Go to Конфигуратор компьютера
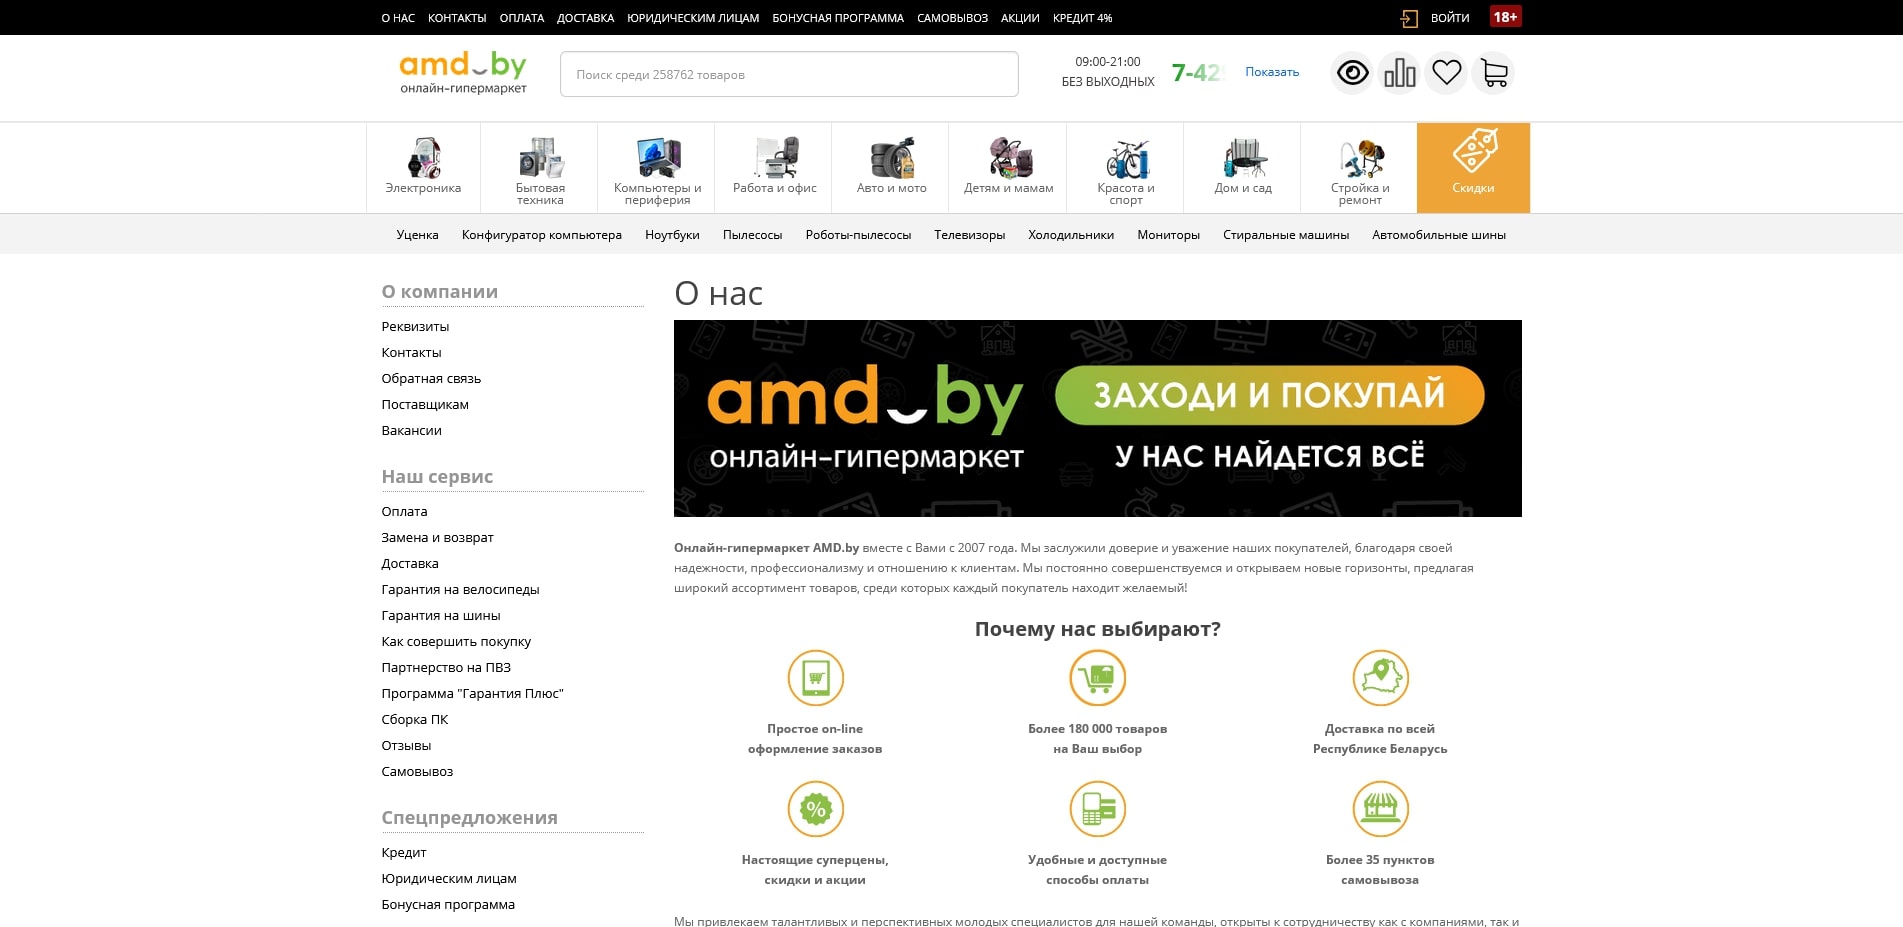This screenshot has height=927, width=1903. tap(541, 235)
